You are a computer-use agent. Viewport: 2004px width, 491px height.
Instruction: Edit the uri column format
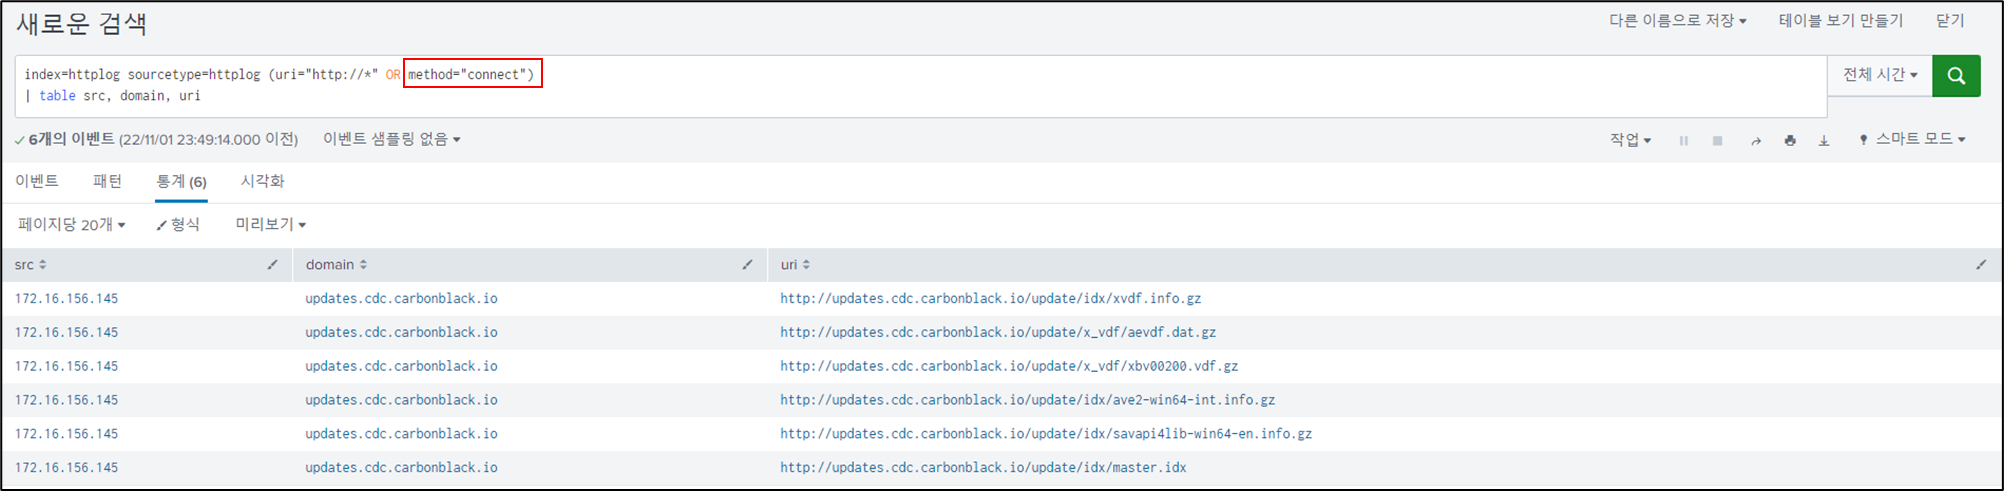(x=1981, y=265)
